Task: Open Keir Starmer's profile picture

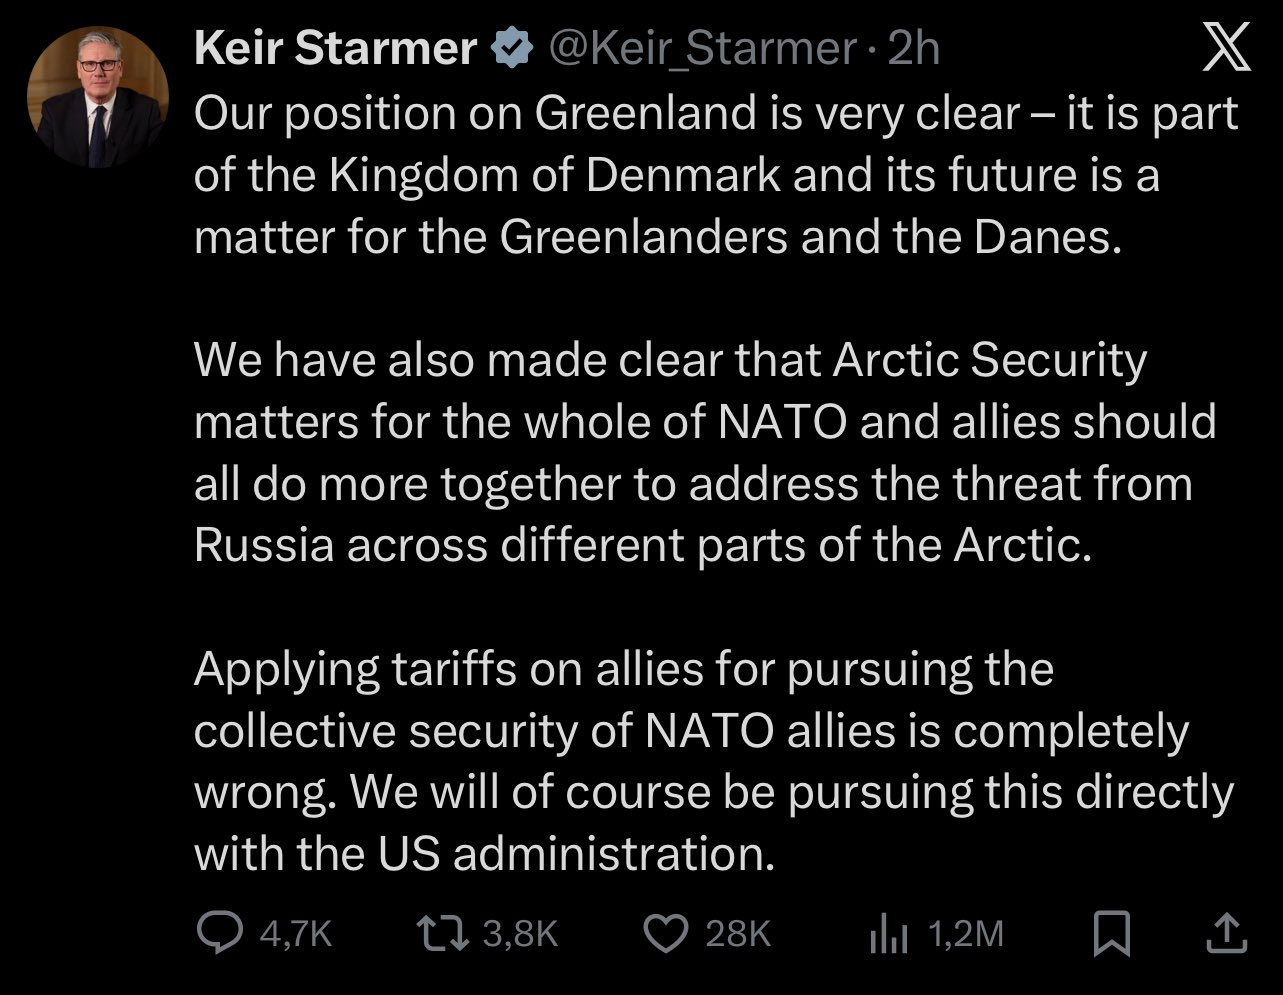Action: pos(97,97)
